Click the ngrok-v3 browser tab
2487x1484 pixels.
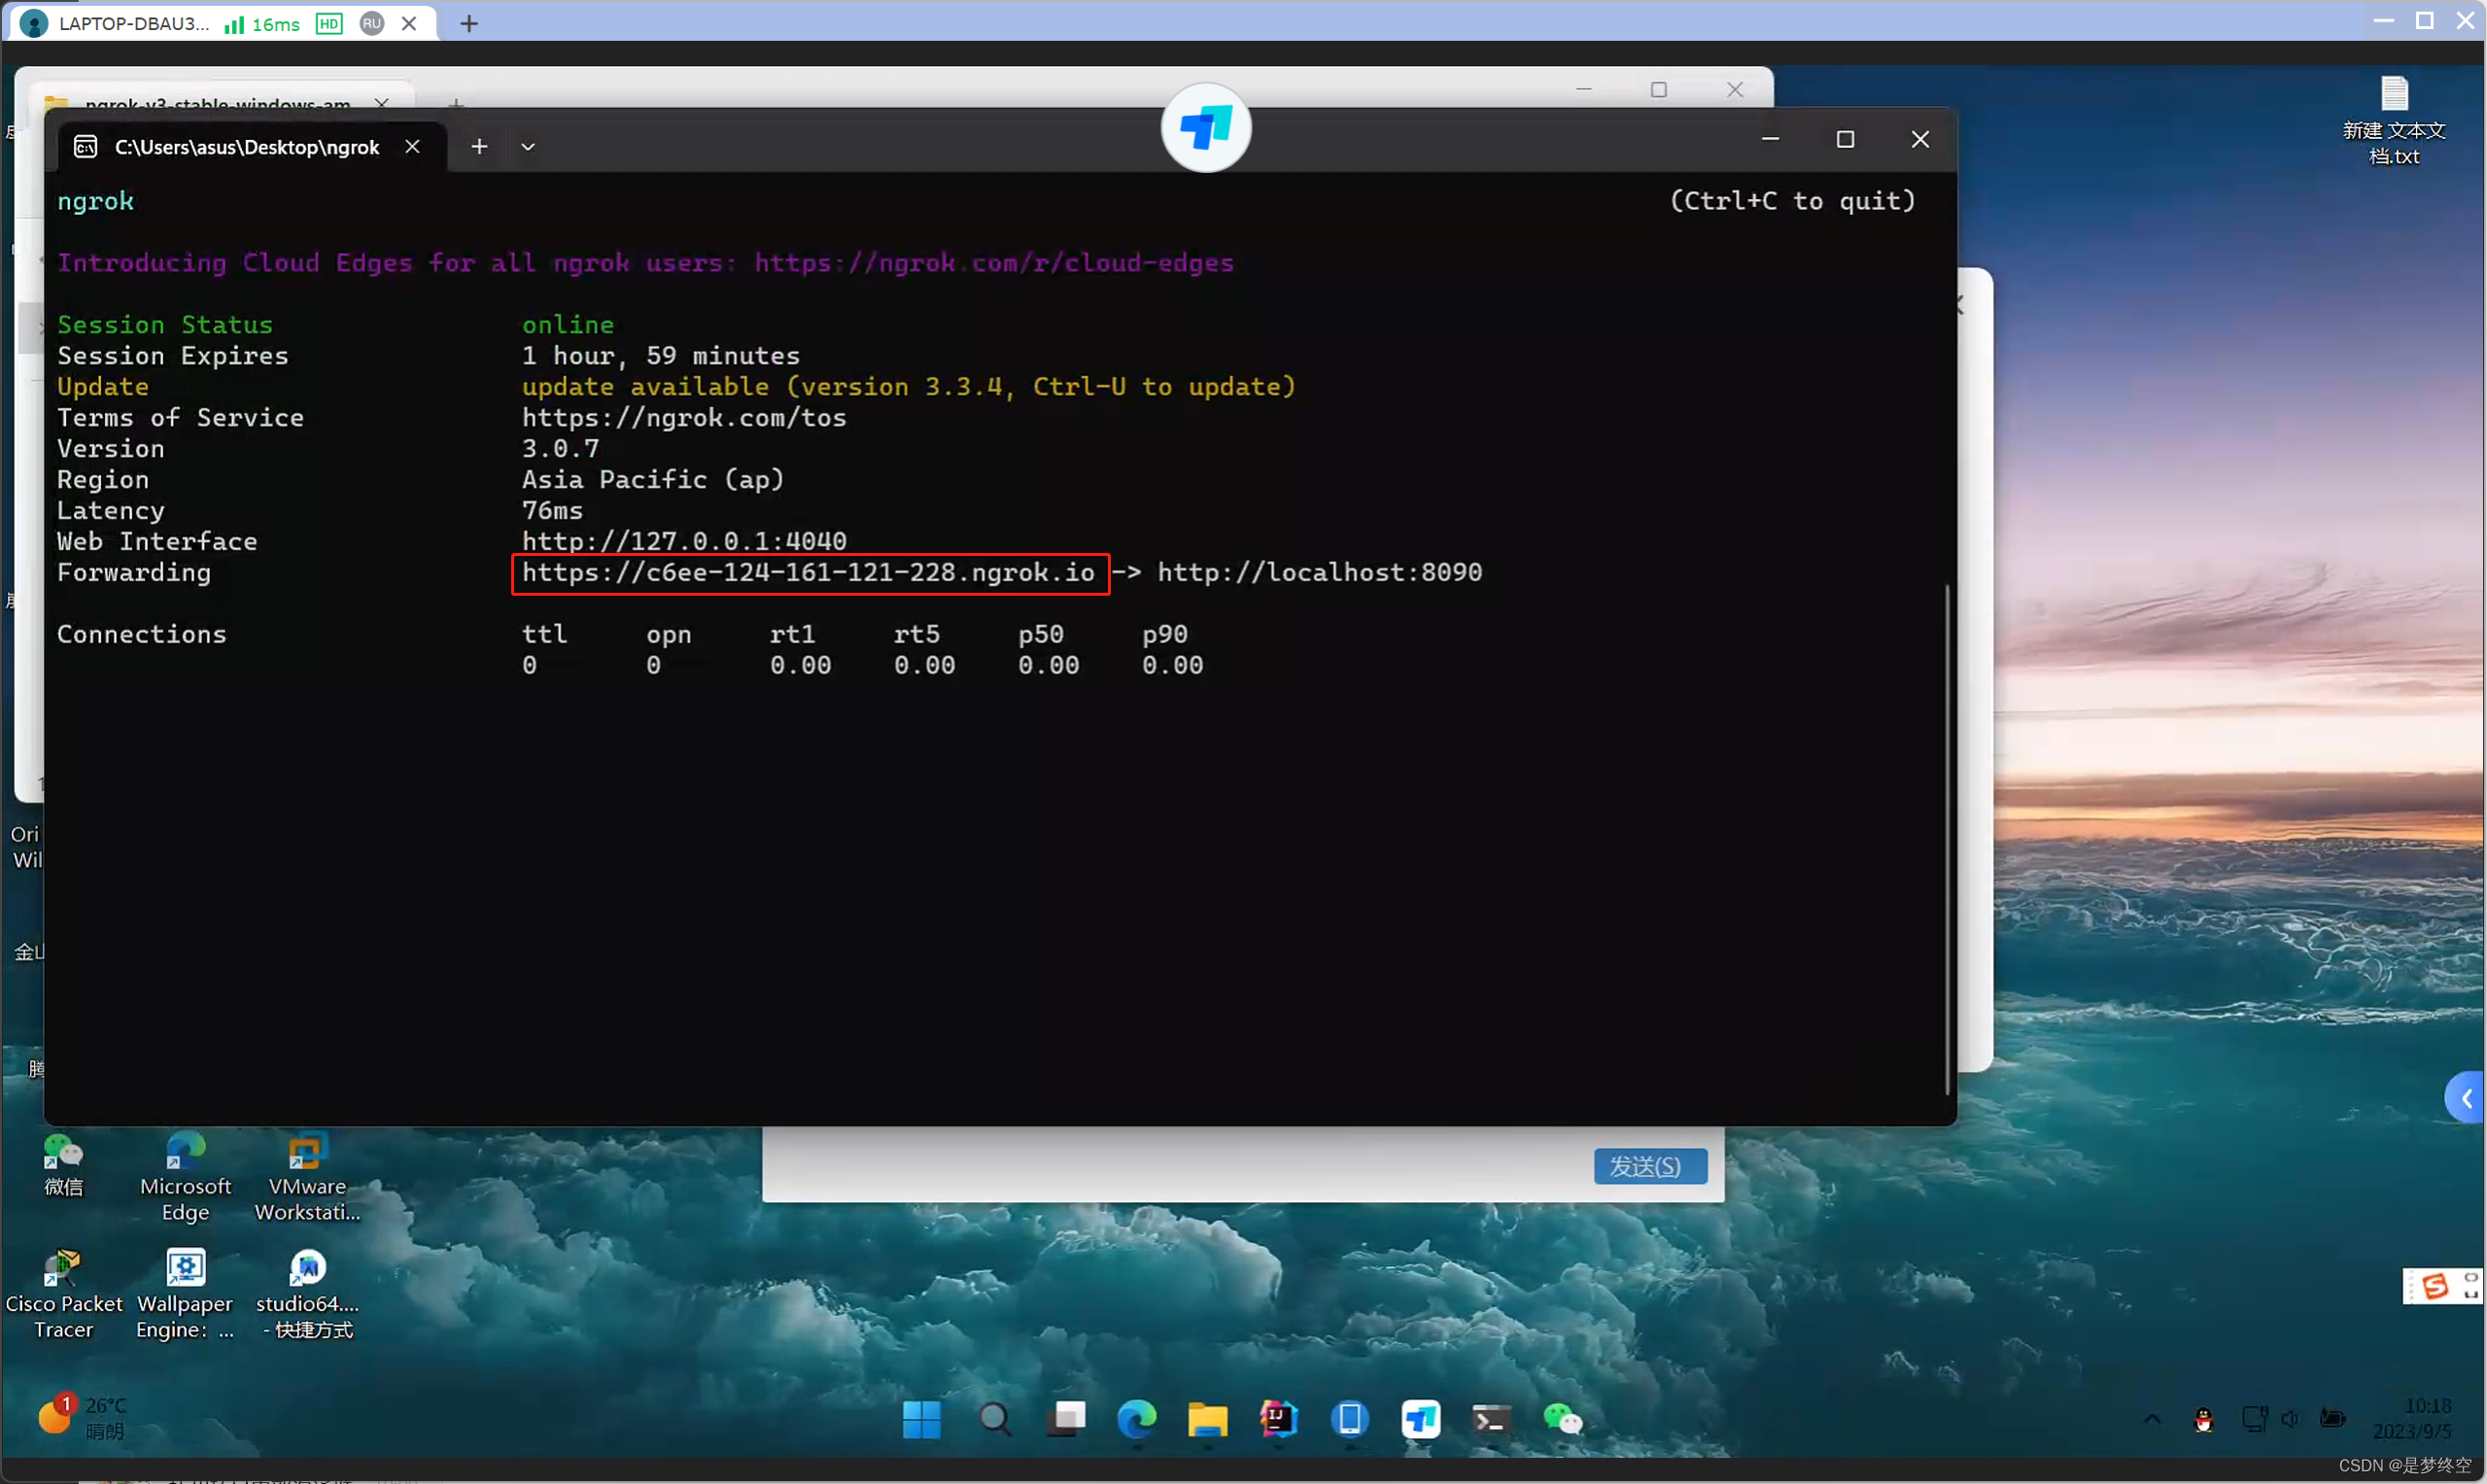click(212, 101)
